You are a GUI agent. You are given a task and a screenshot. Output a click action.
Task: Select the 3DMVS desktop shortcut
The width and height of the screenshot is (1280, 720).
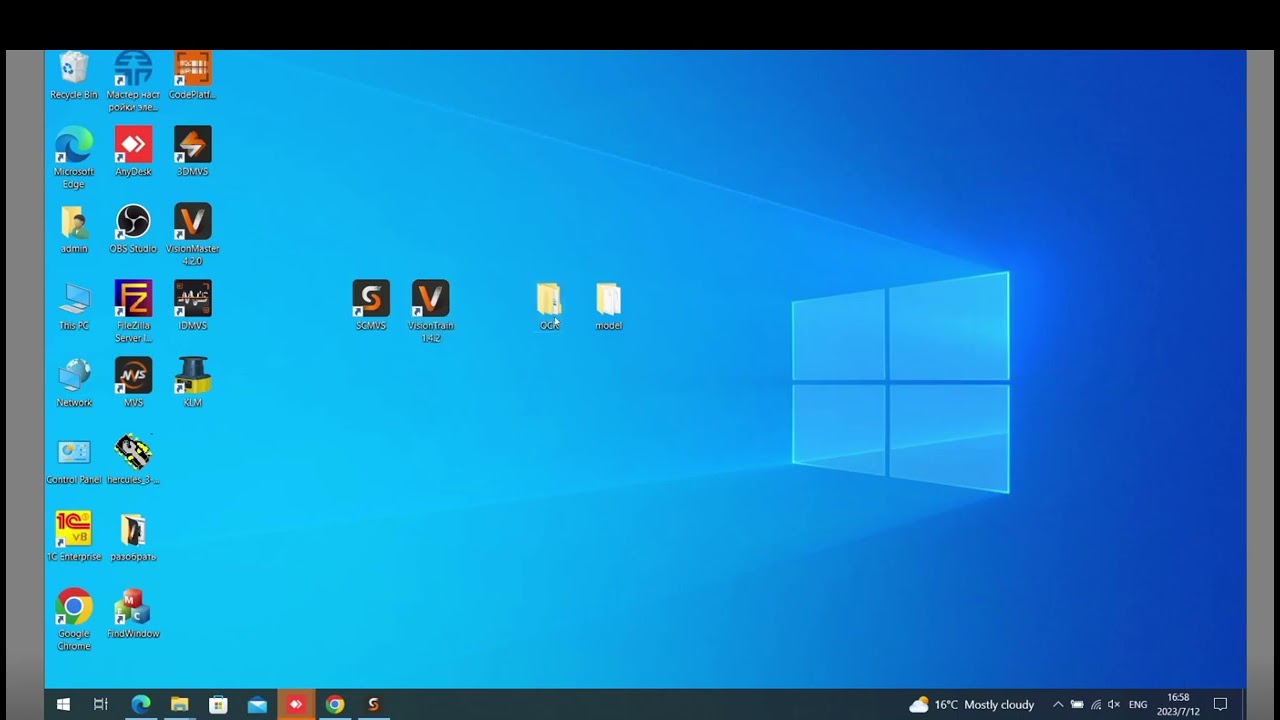click(193, 151)
